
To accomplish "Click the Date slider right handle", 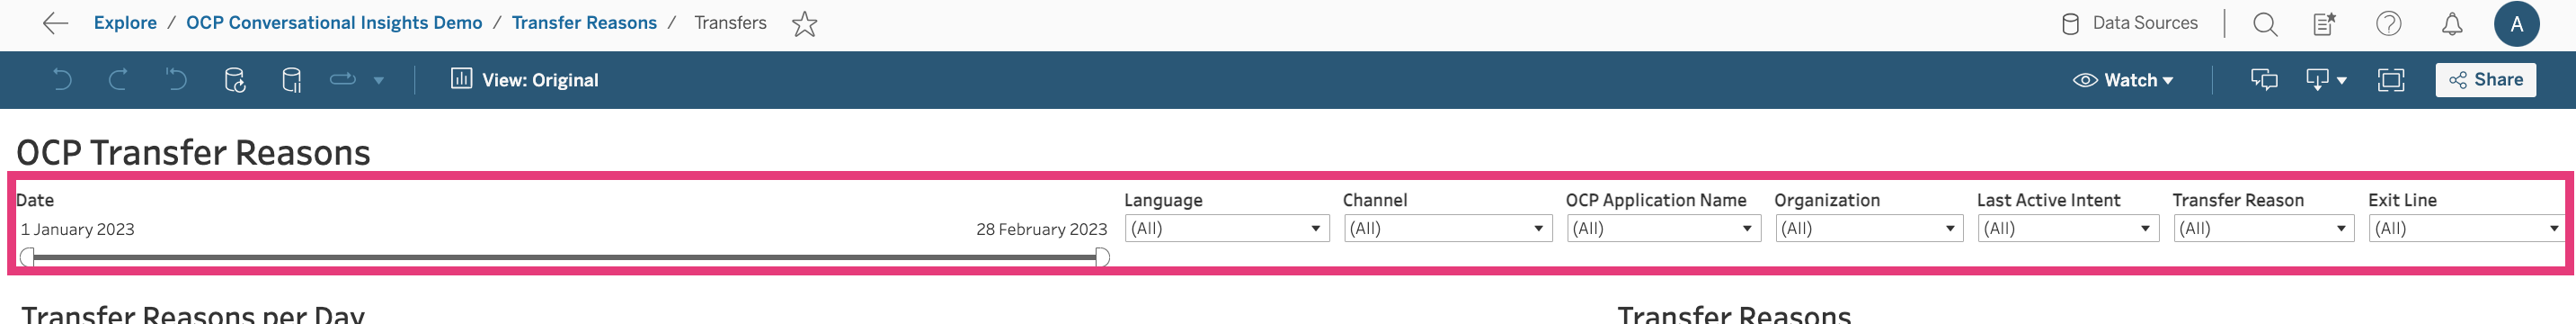I will click(x=1101, y=258).
